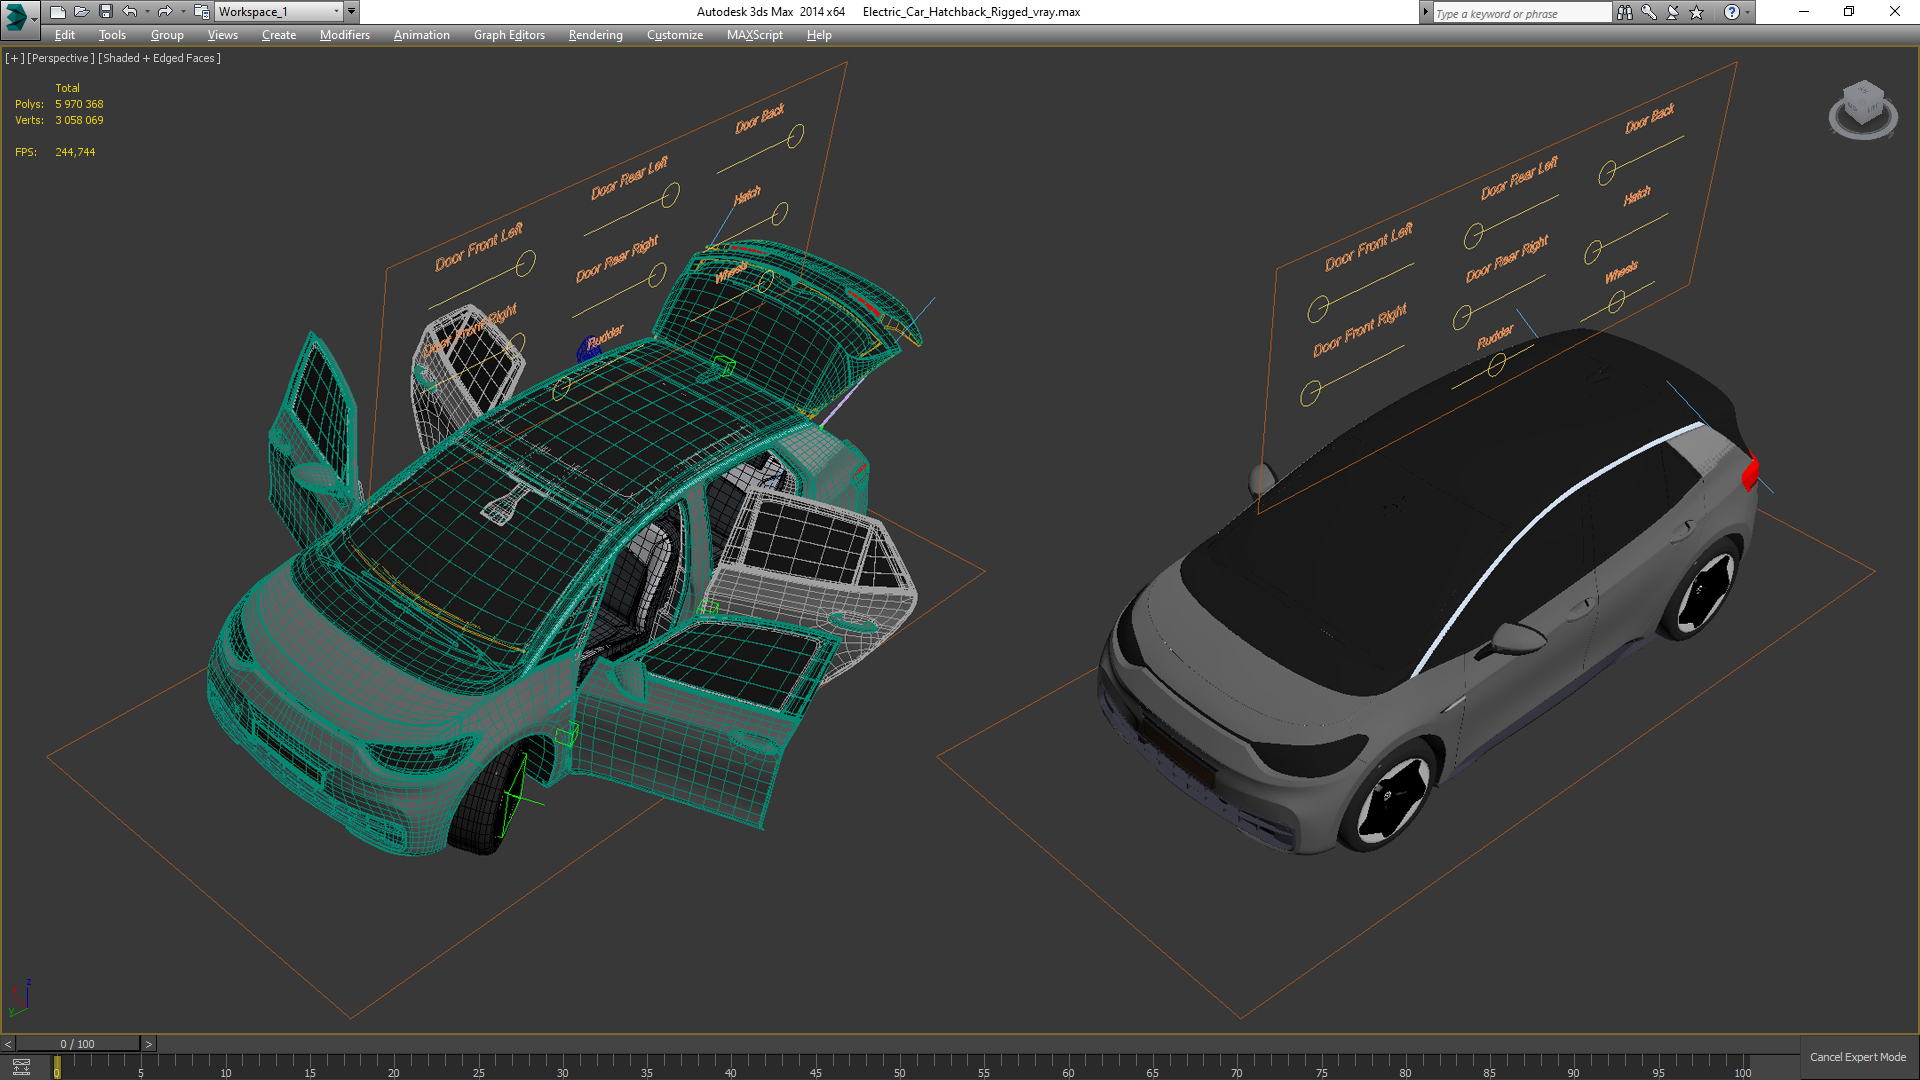The height and width of the screenshot is (1080, 1920).
Task: Open the Customize menu
Action: point(675,35)
